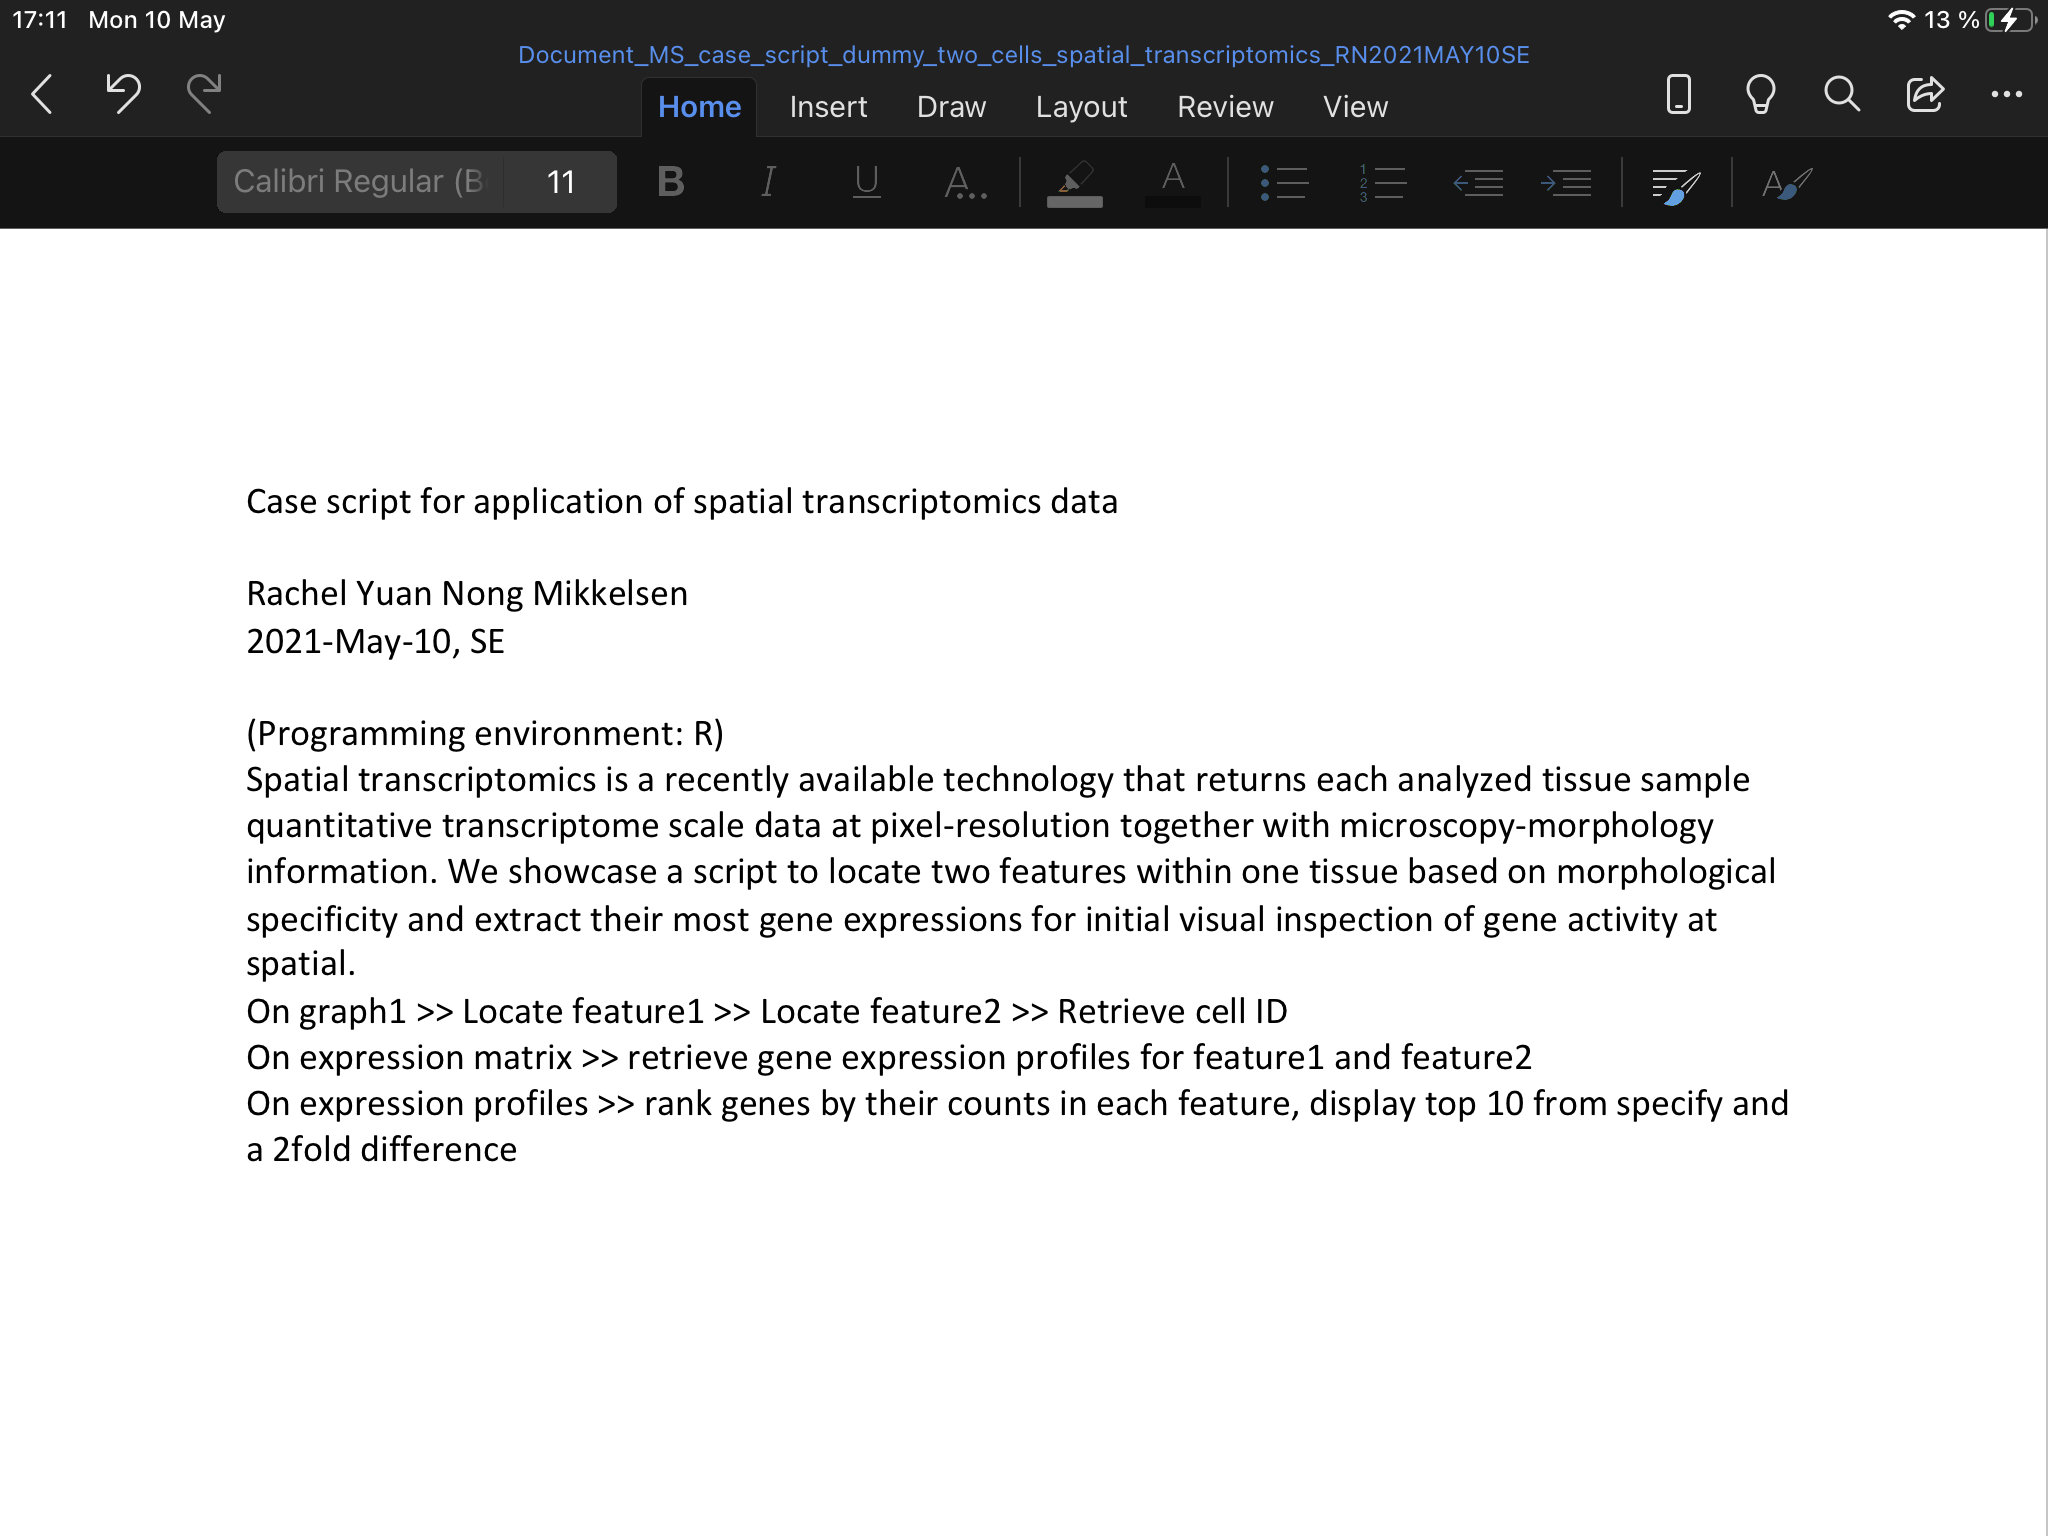
Task: Open the Tell Me lightbulb icon
Action: (1760, 94)
